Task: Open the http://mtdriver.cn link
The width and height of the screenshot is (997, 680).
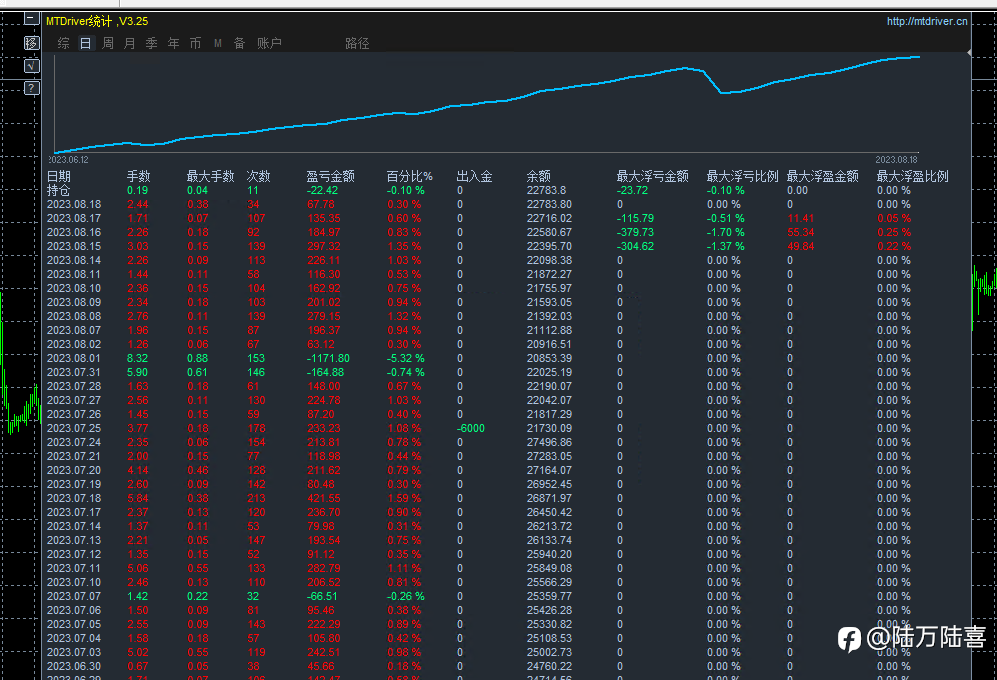Action: click(x=927, y=21)
